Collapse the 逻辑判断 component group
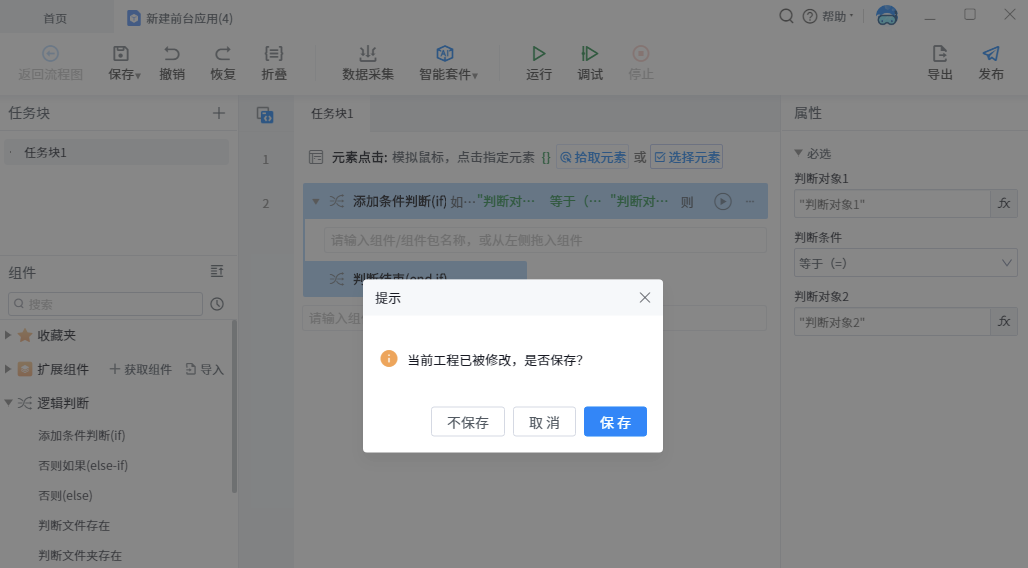This screenshot has width=1028, height=568. (x=9, y=403)
